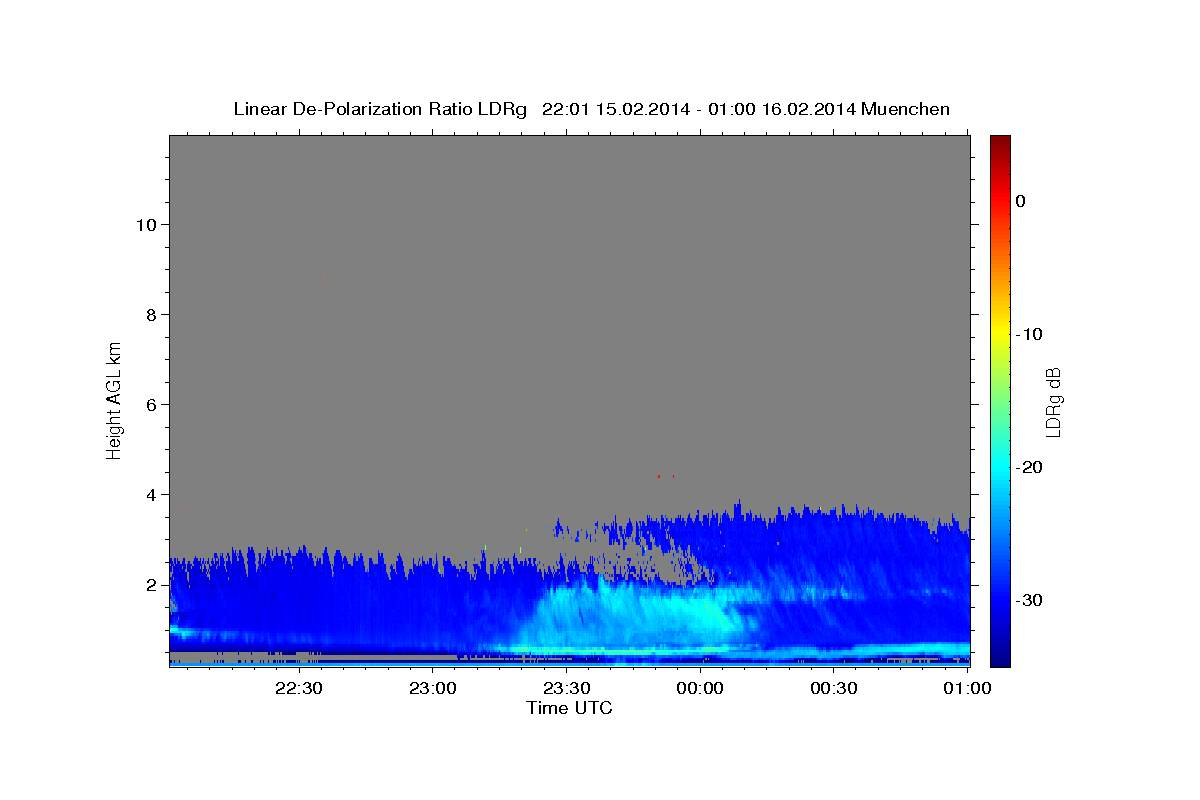Click the height tick label 4
The height and width of the screenshot is (800, 1200).
152,495
